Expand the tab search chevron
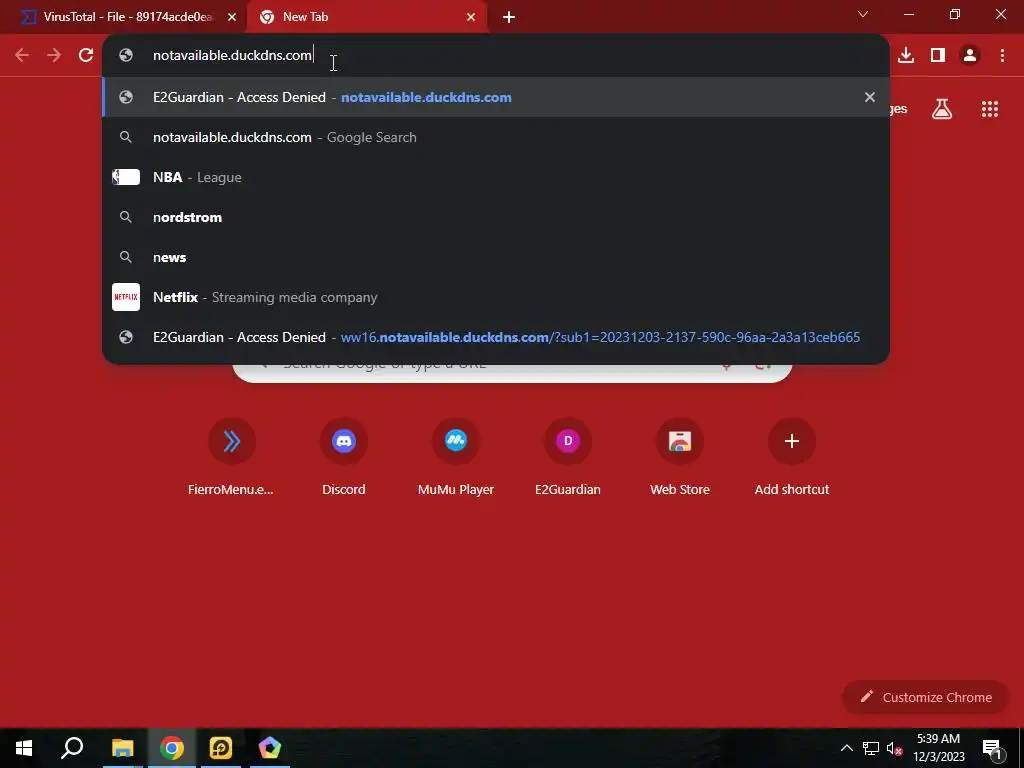 pos(863,14)
